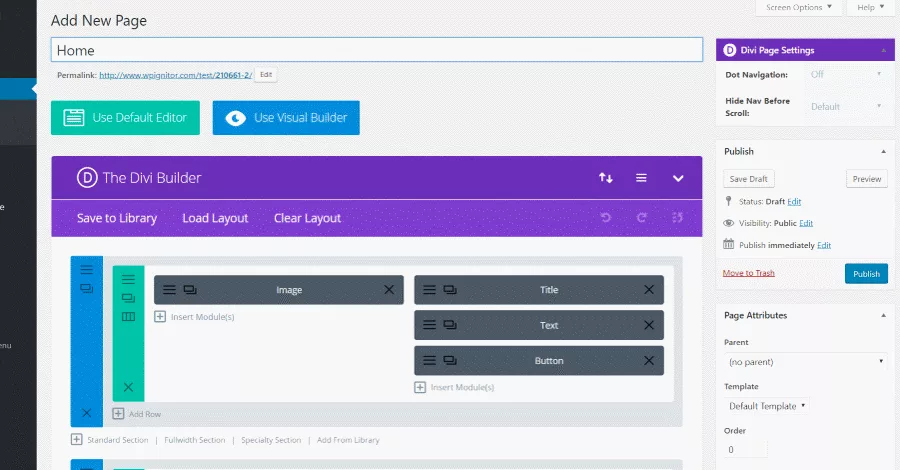The image size is (900, 470).
Task: Switch to Use Default Editor
Action: 125,118
